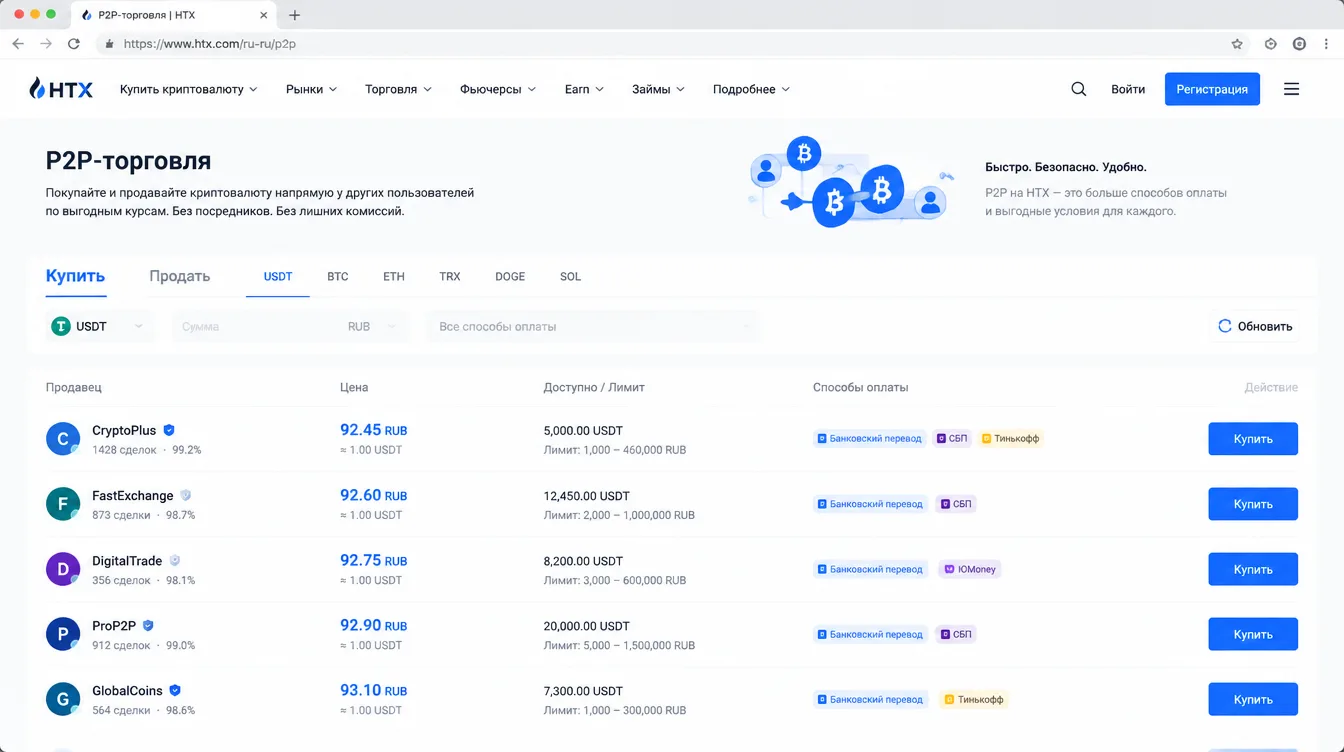Viewport: 1344px width, 752px height.
Task: Click DigitalTrade seller avatar
Action: [63, 569]
